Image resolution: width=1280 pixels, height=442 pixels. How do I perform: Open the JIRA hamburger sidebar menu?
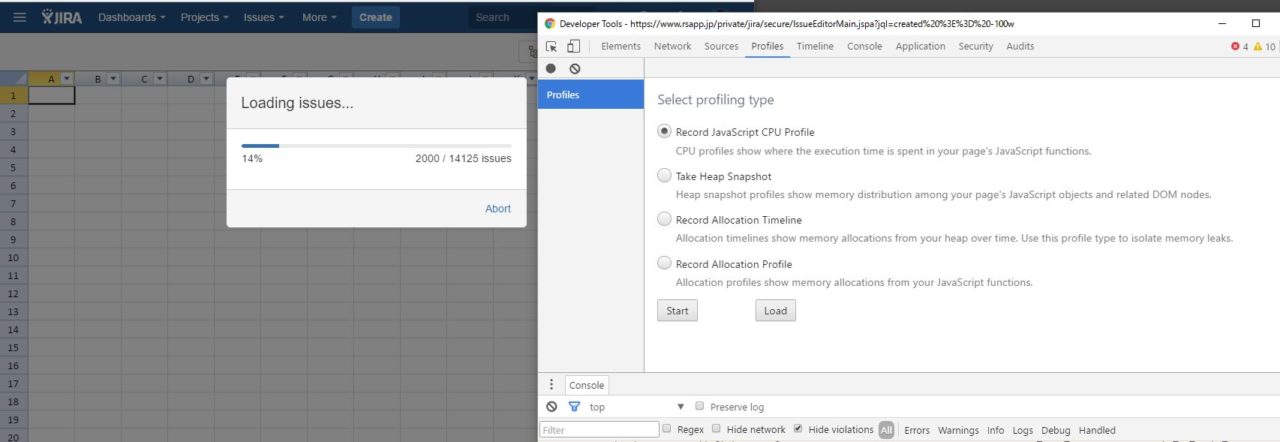click(x=20, y=17)
